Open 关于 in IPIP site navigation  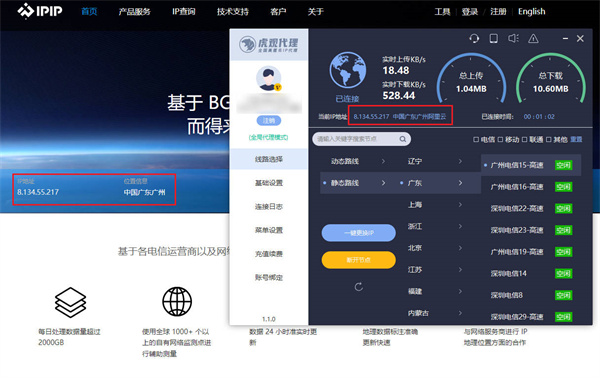316,12
